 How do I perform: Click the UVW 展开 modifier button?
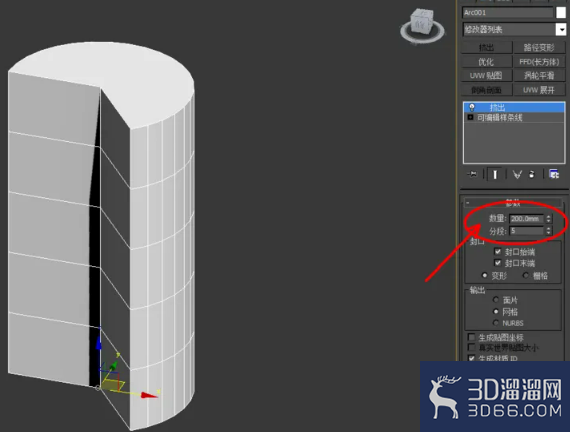coord(539,90)
